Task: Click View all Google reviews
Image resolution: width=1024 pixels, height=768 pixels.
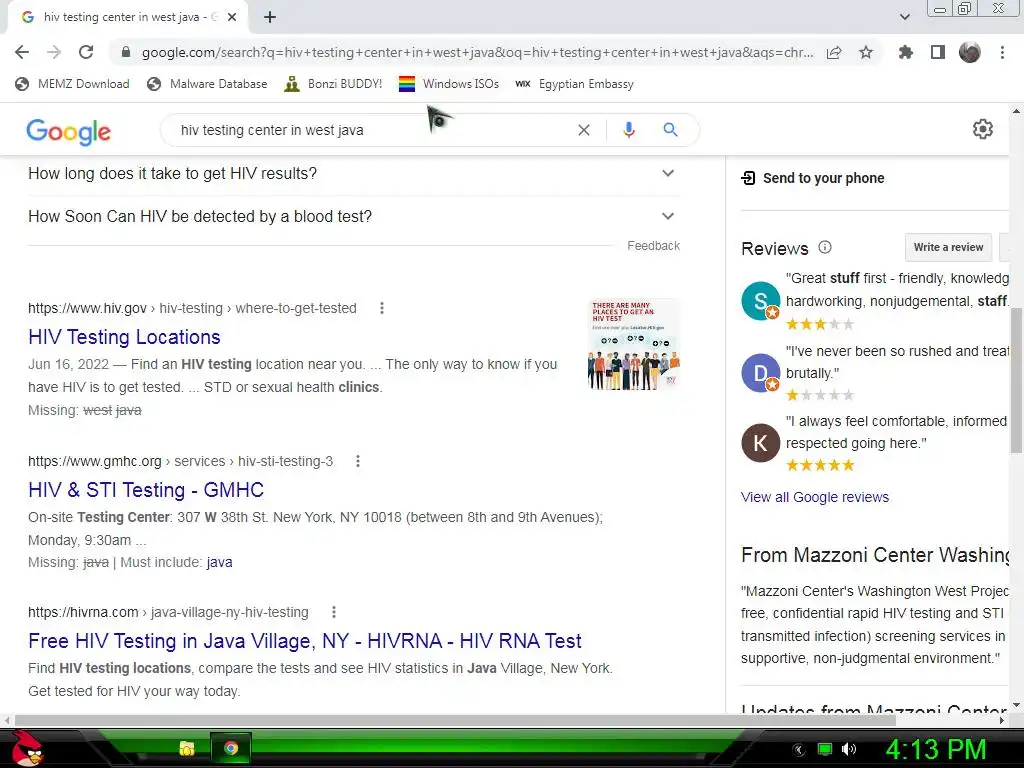Action: (x=814, y=498)
